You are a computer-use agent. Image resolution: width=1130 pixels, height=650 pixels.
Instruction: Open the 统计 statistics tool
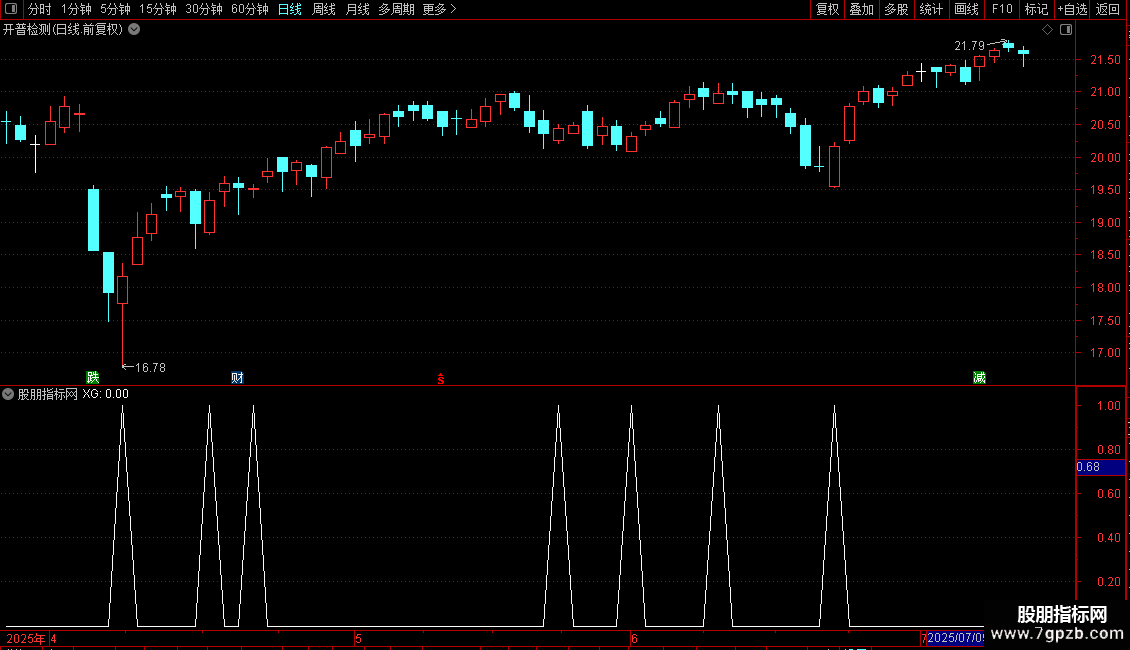pyautogui.click(x=930, y=9)
